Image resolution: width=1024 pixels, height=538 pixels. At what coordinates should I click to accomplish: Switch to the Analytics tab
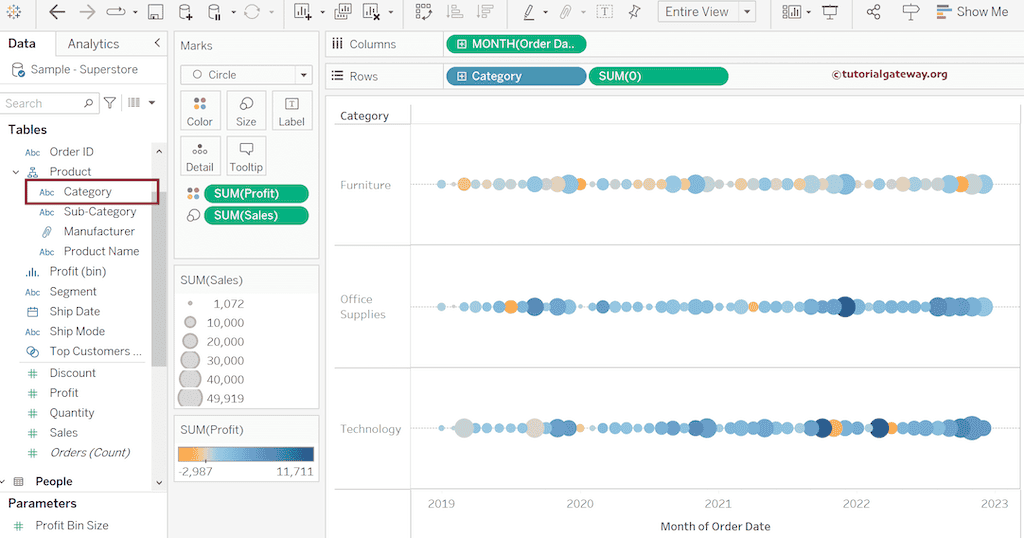pyautogui.click(x=93, y=44)
